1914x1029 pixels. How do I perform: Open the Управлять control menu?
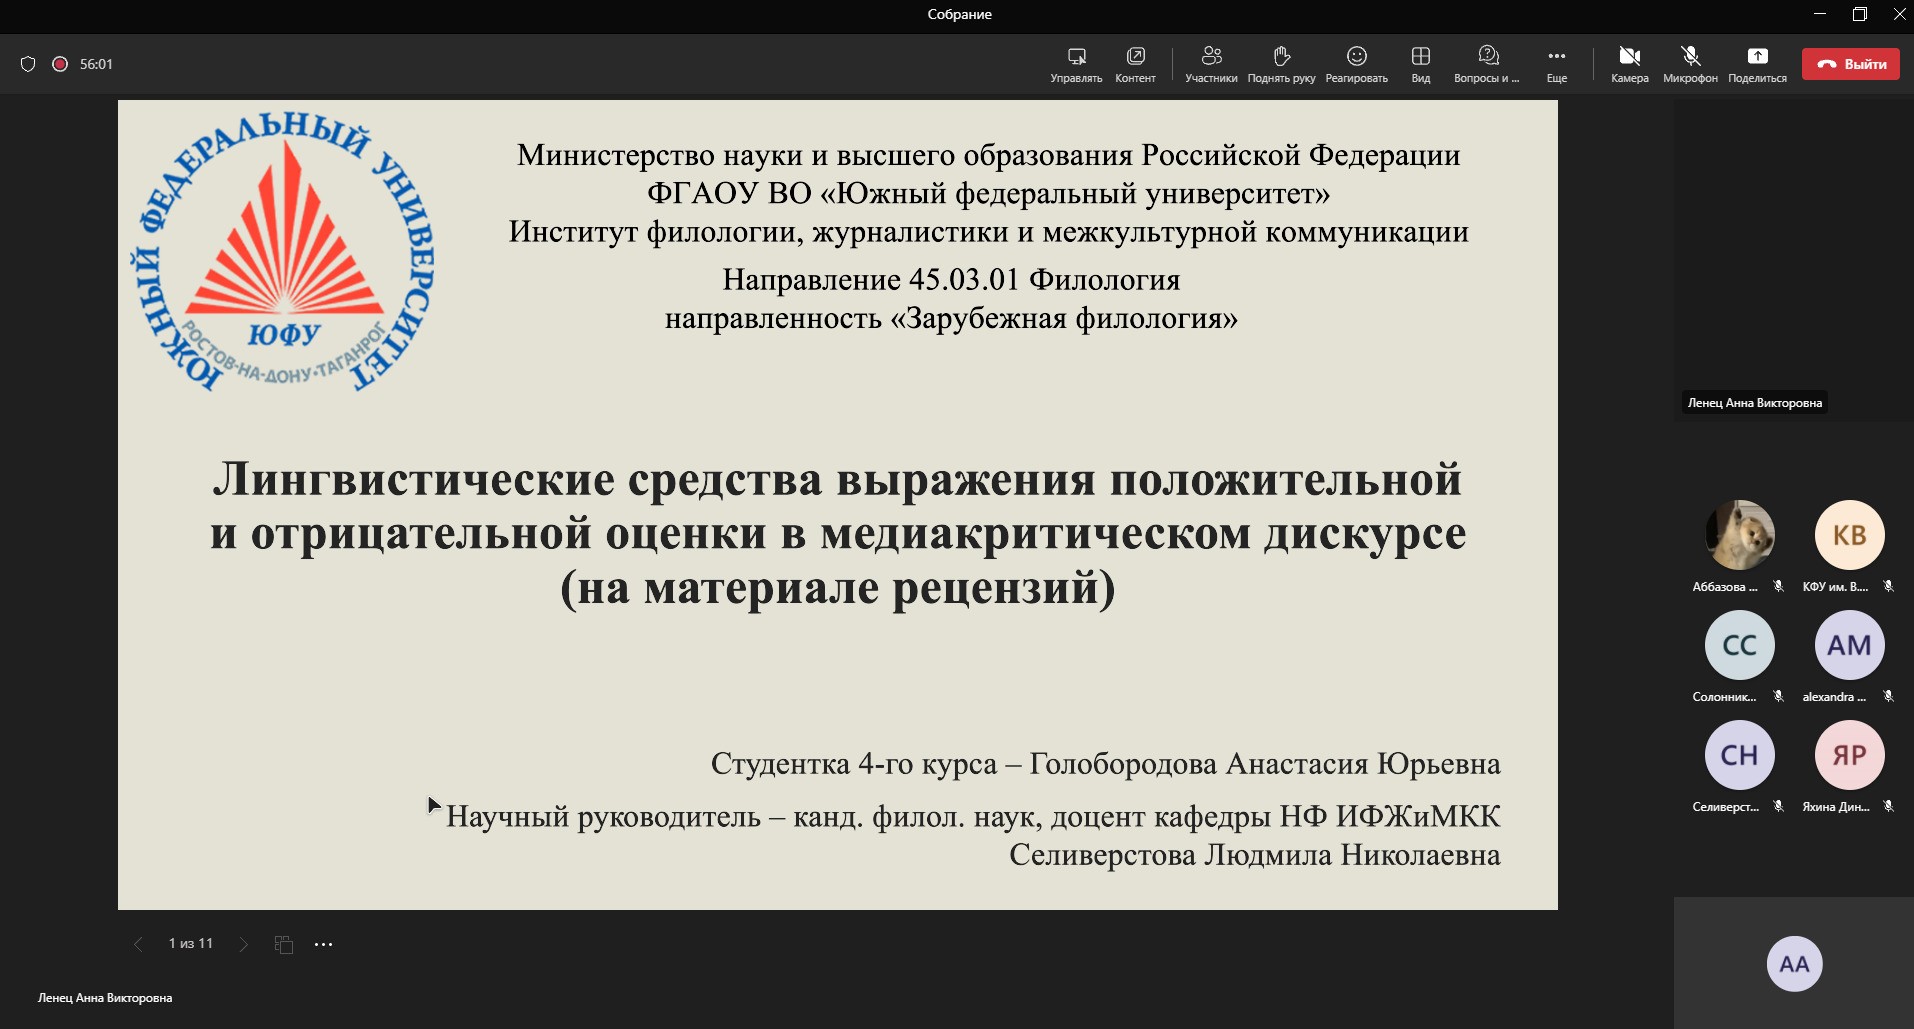coord(1076,63)
